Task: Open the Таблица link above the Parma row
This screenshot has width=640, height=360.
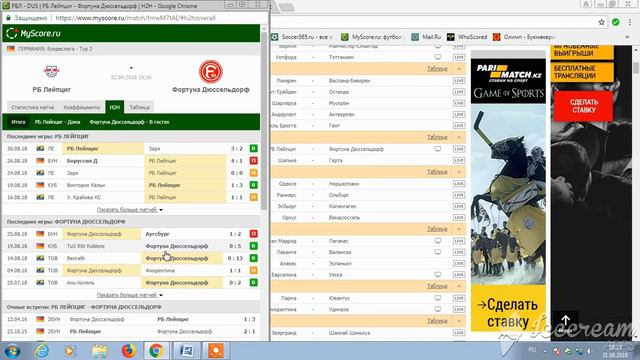Action: [437, 286]
